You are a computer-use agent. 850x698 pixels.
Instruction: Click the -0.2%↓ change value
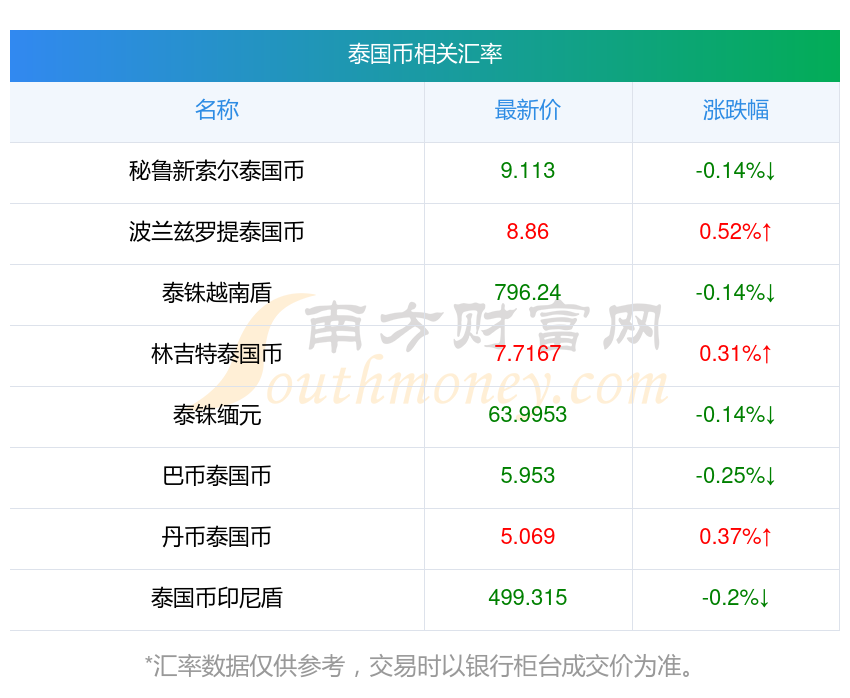coord(736,598)
